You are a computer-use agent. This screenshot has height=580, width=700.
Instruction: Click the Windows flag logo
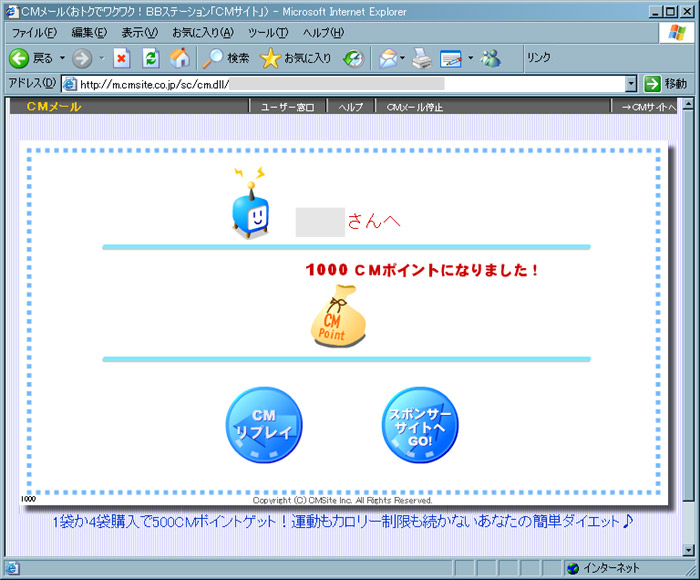677,33
